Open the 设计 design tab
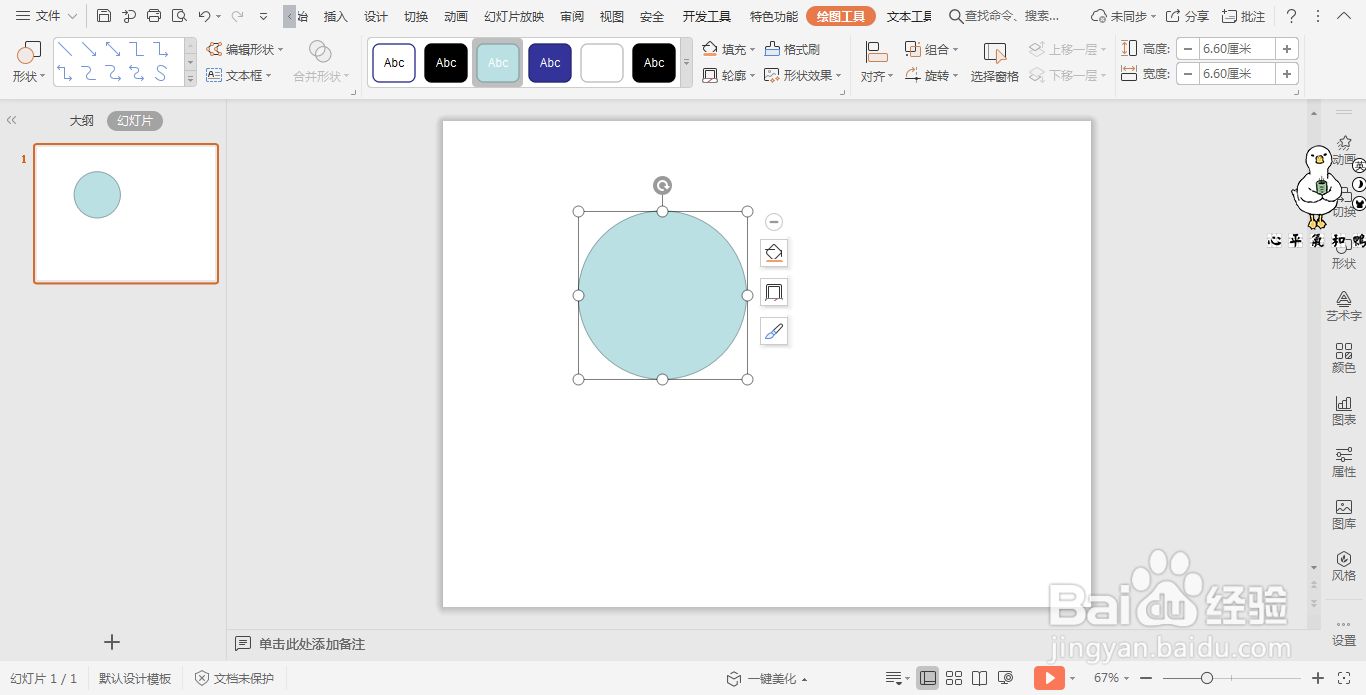This screenshot has width=1366, height=695. (376, 17)
